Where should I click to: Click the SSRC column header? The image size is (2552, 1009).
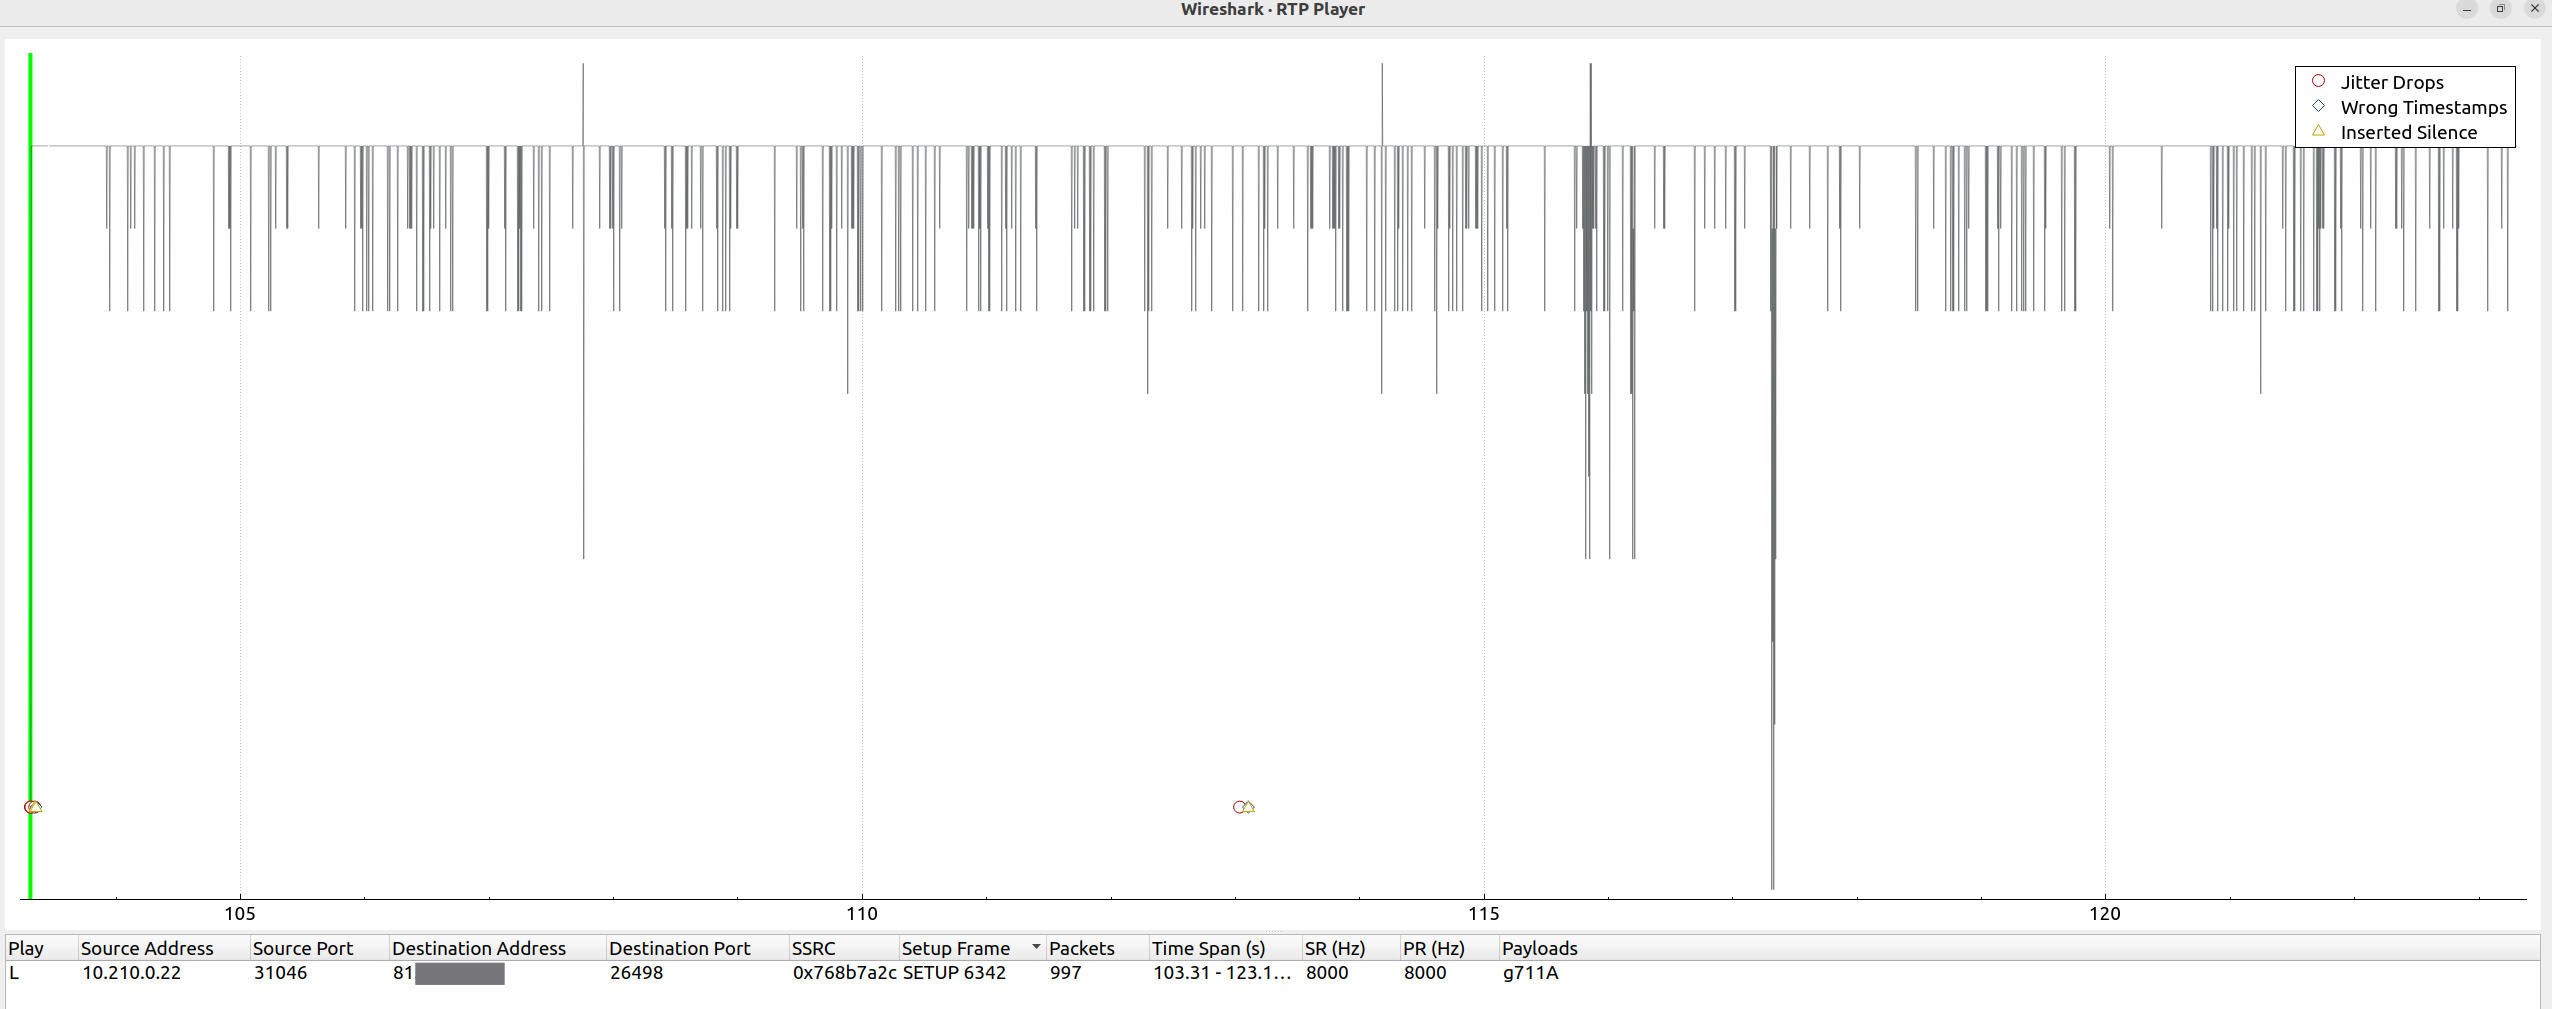pyautogui.click(x=813, y=948)
